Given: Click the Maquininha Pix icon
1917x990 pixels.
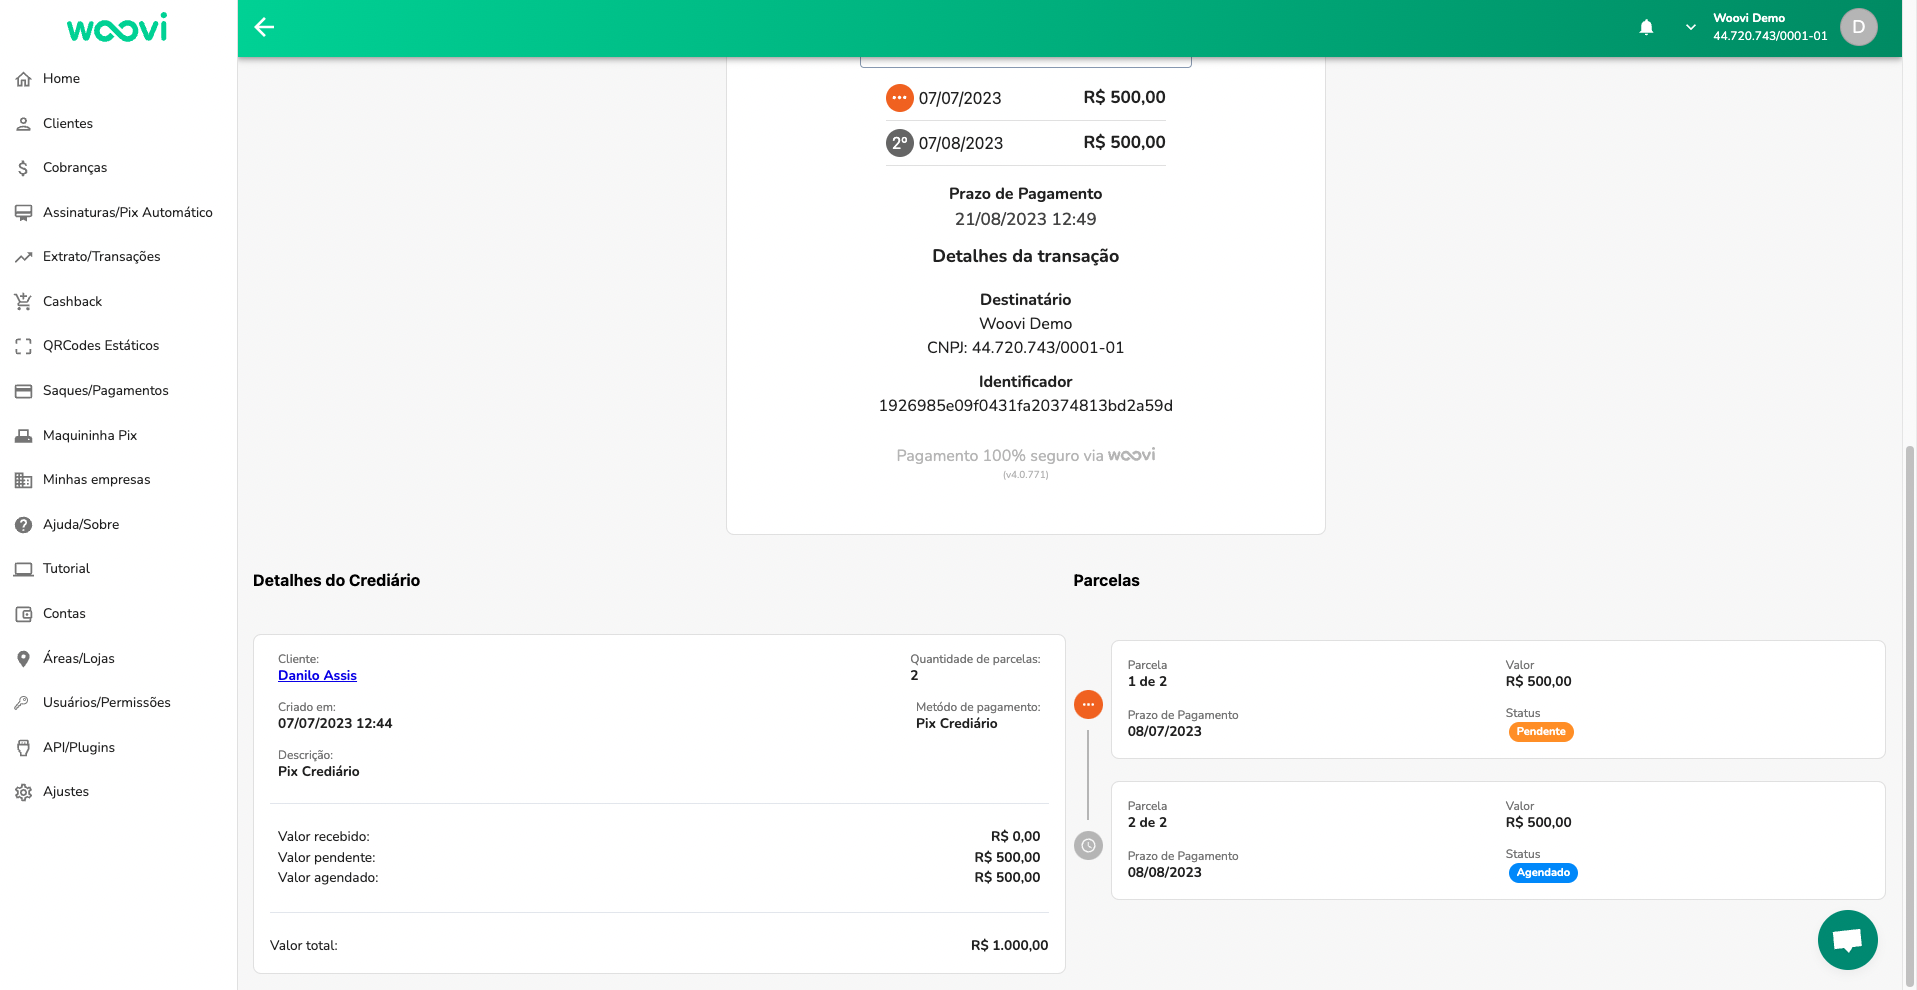Looking at the screenshot, I should tap(23, 435).
